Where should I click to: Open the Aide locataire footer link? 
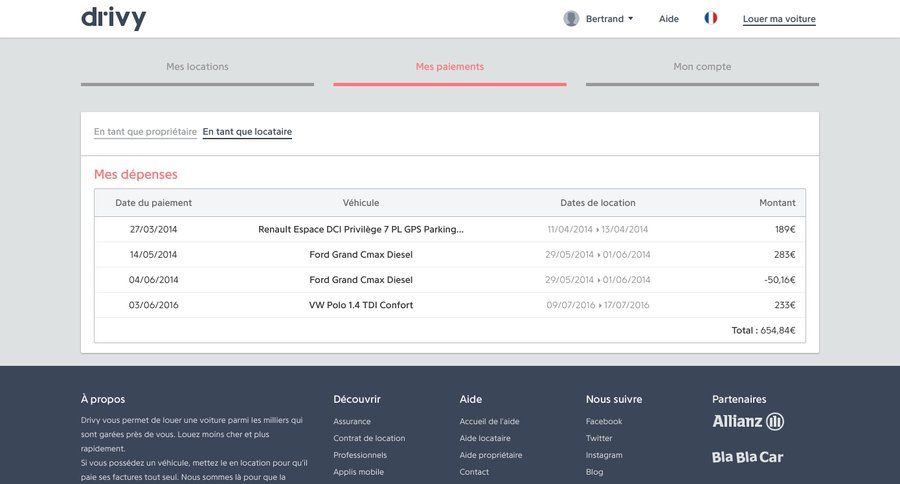[485, 438]
